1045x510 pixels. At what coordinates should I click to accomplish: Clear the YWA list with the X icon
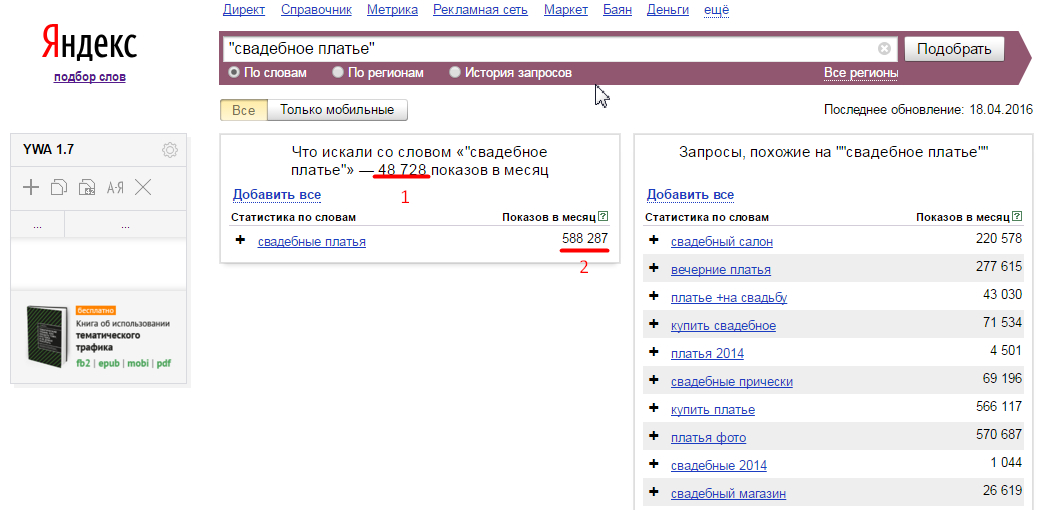[143, 187]
